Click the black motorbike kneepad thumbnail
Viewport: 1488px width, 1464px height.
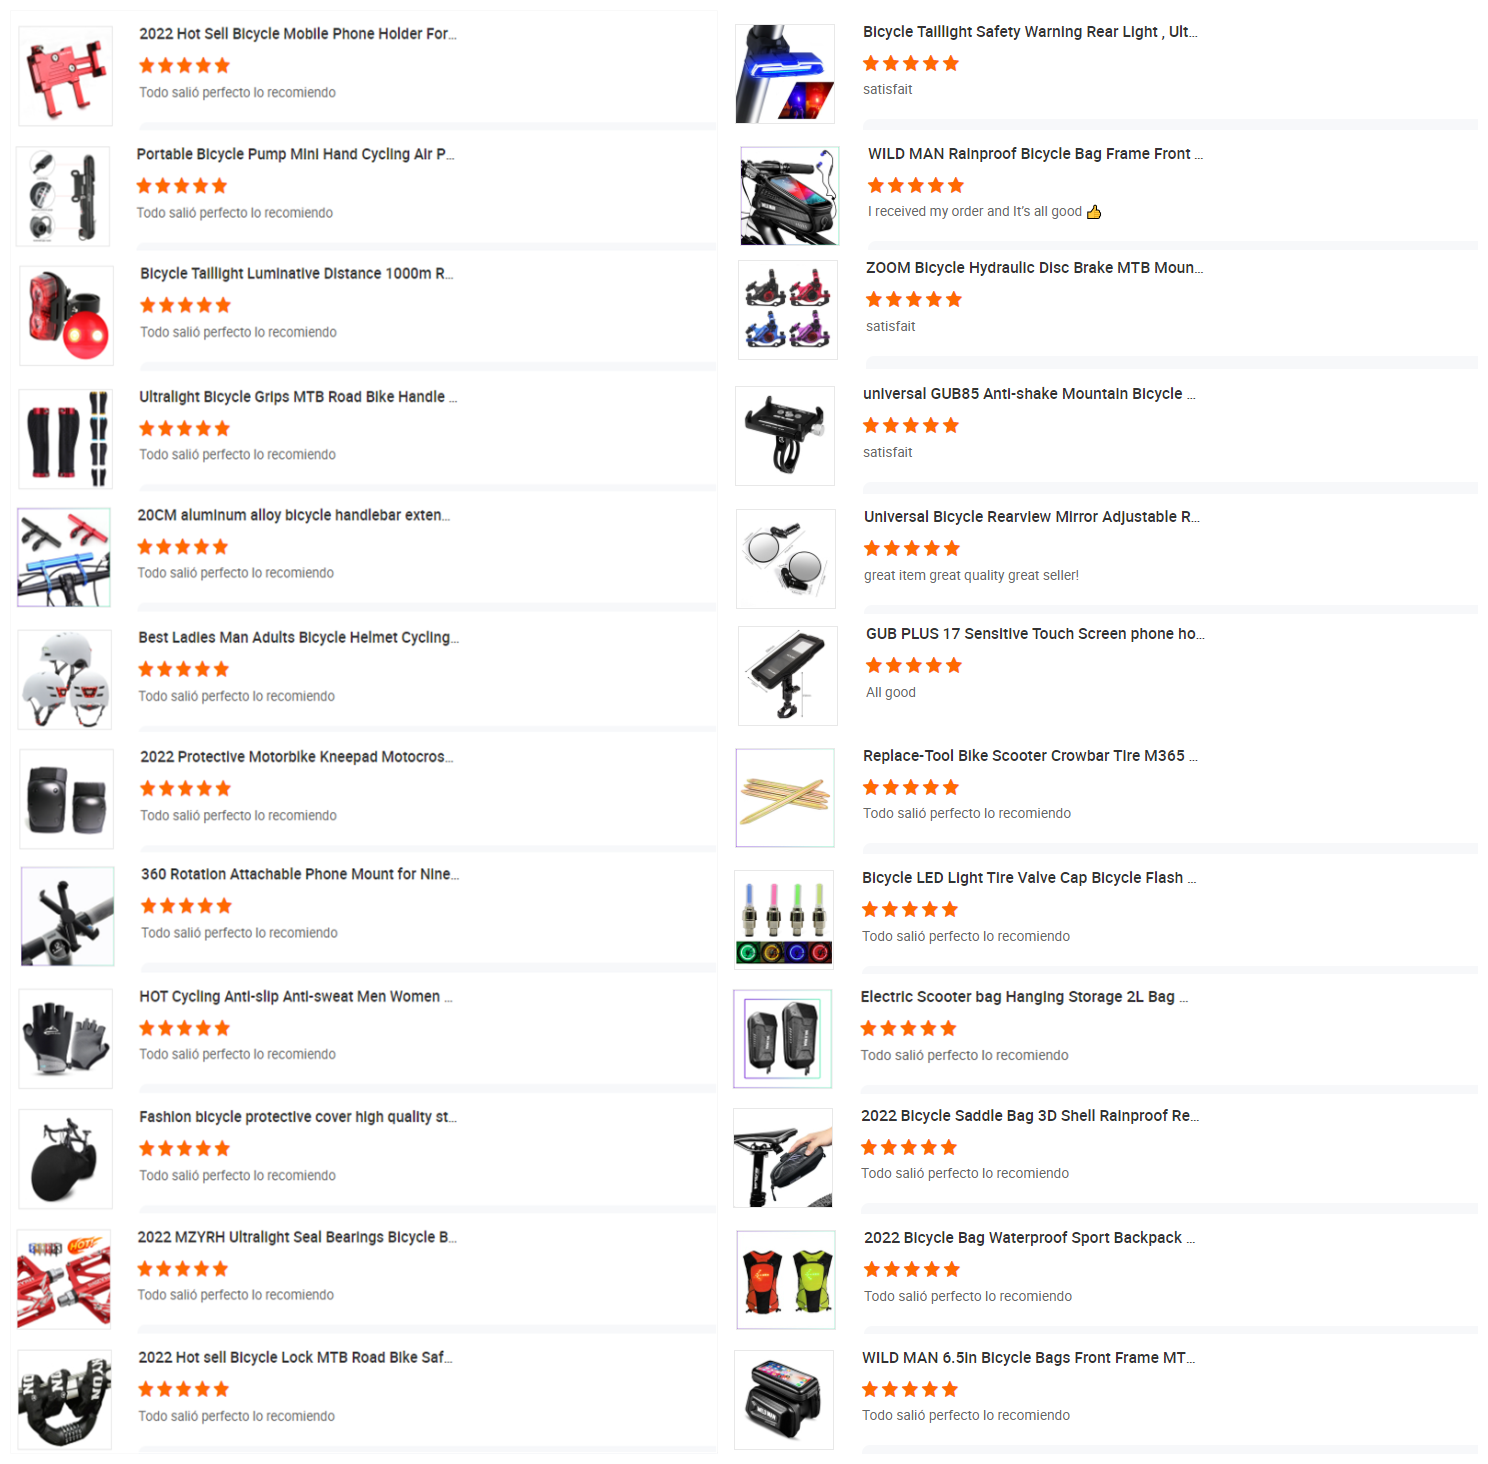tap(66, 799)
